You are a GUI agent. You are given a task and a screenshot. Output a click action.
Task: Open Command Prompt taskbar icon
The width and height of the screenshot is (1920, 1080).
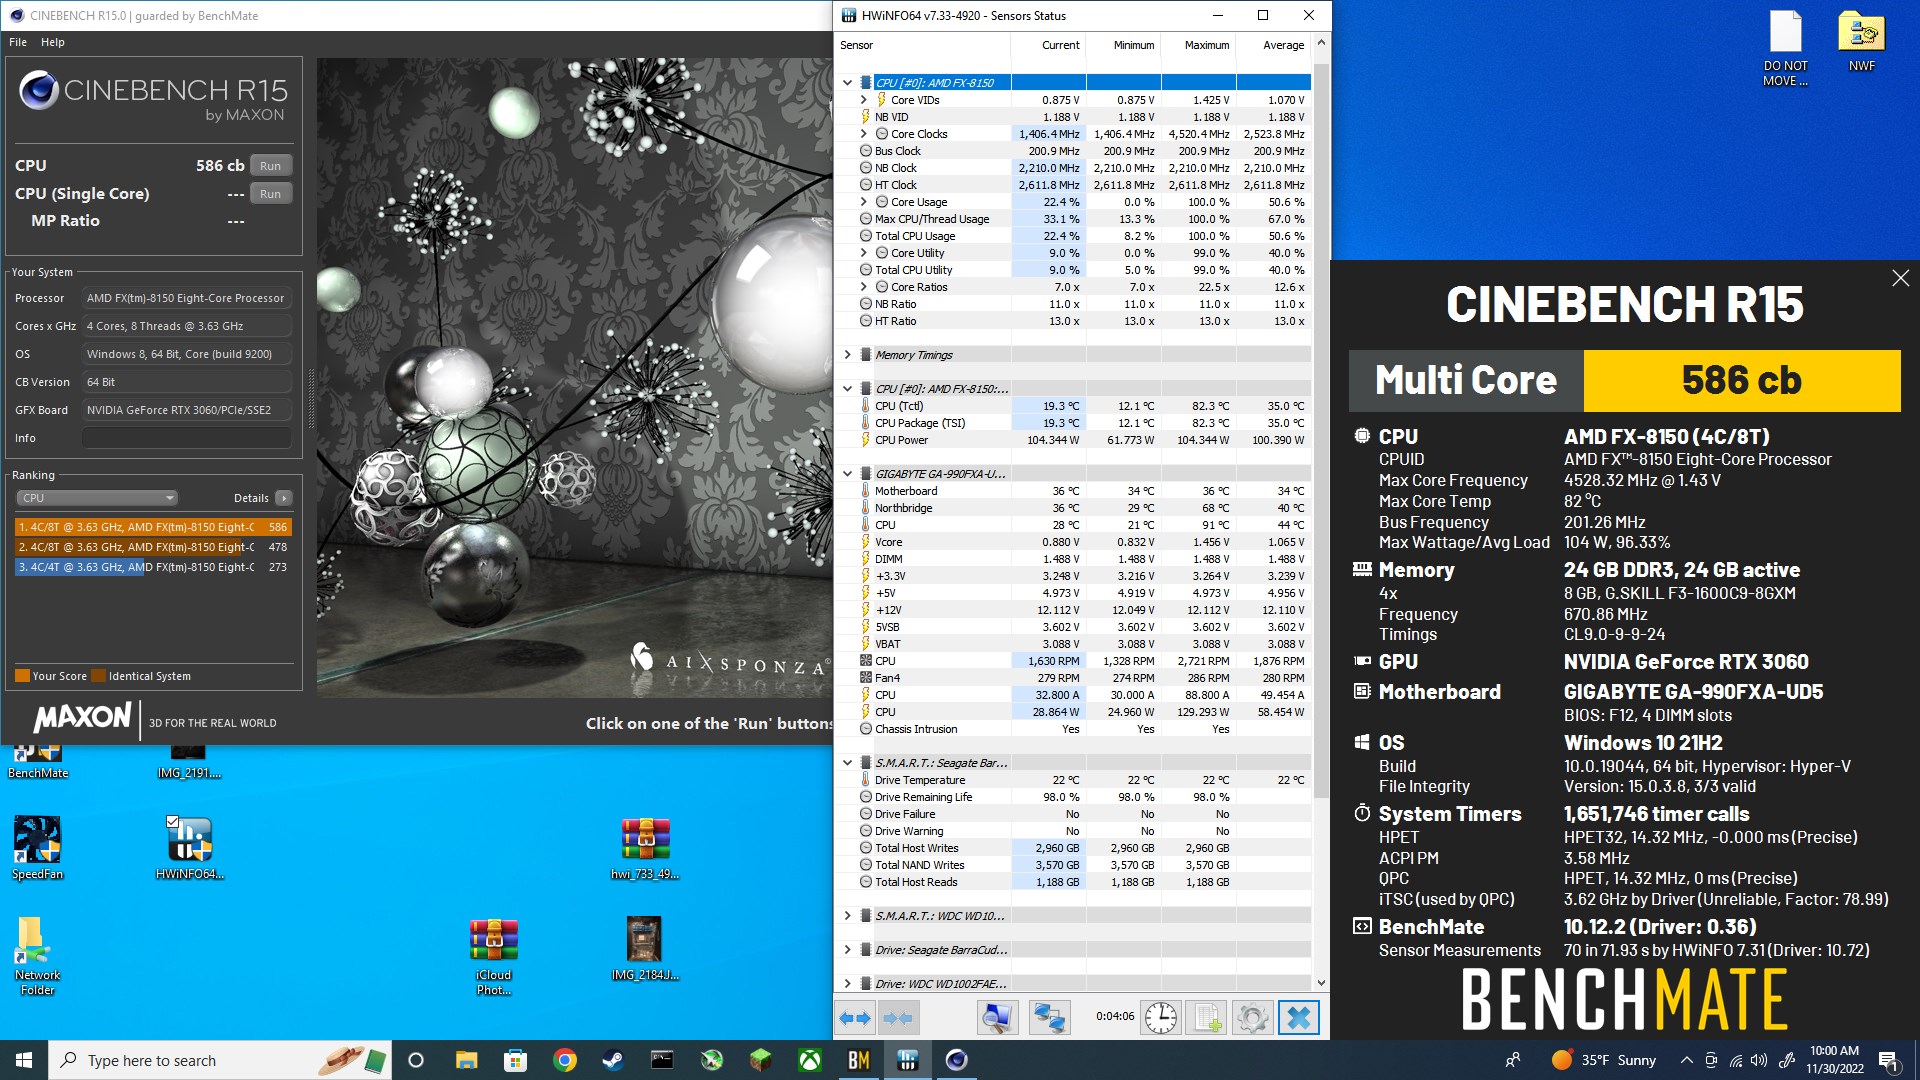pyautogui.click(x=662, y=1060)
